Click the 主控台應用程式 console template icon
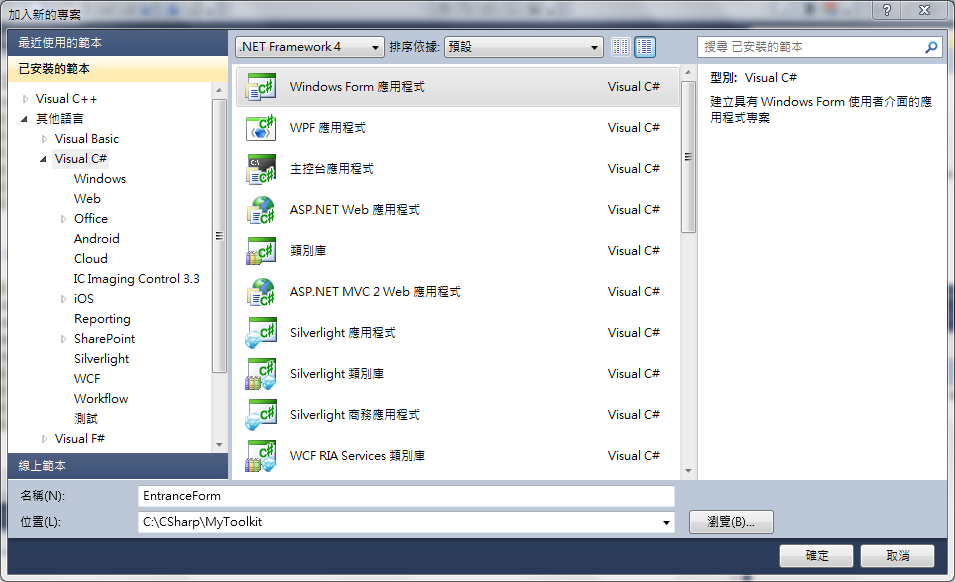The height and width of the screenshot is (582, 955). pos(261,169)
